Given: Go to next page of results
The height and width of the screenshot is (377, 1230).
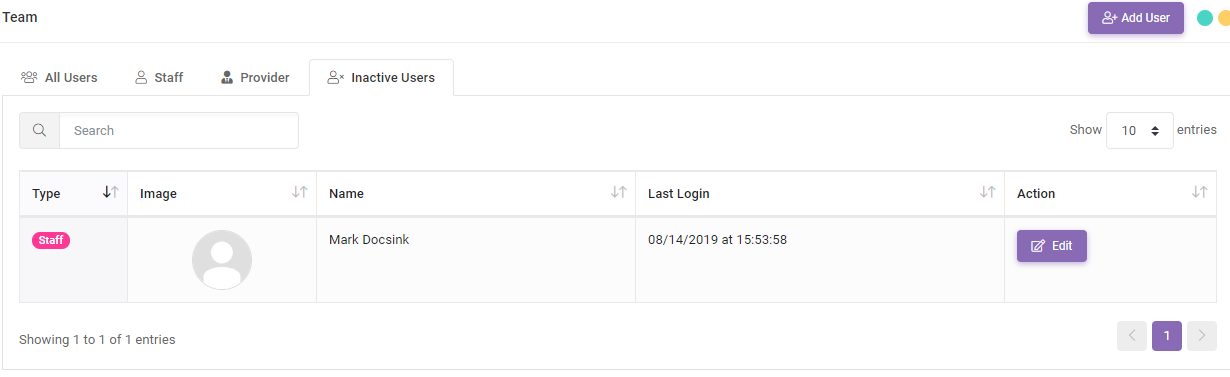Looking at the screenshot, I should [x=1202, y=336].
